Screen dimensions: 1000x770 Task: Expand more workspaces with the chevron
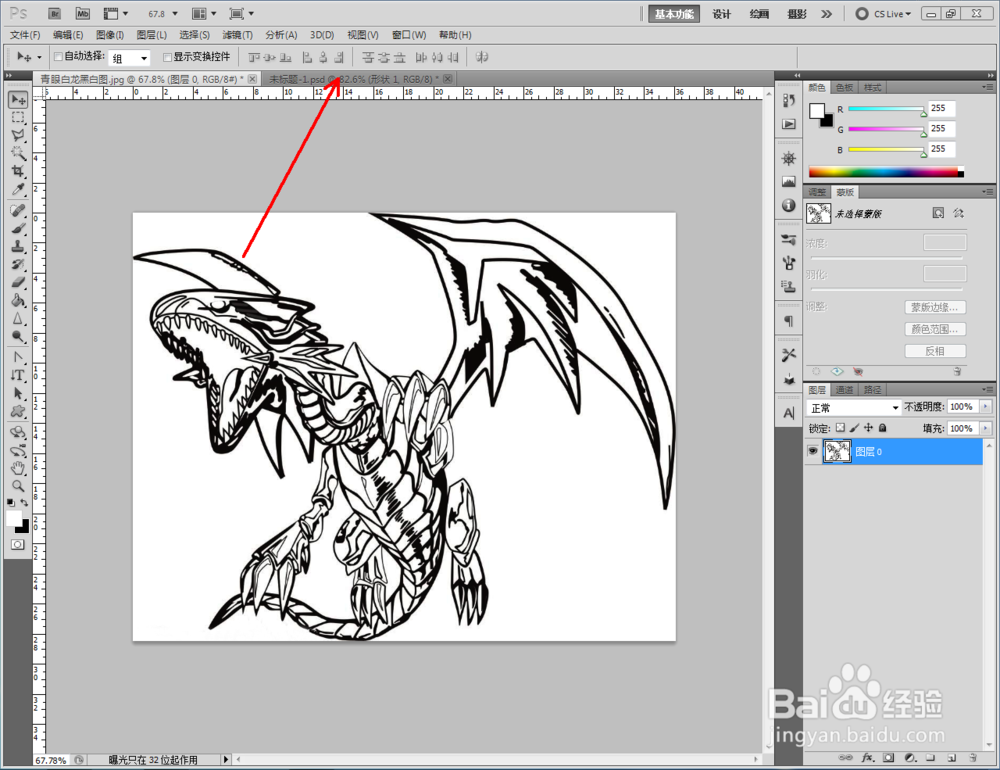(827, 13)
